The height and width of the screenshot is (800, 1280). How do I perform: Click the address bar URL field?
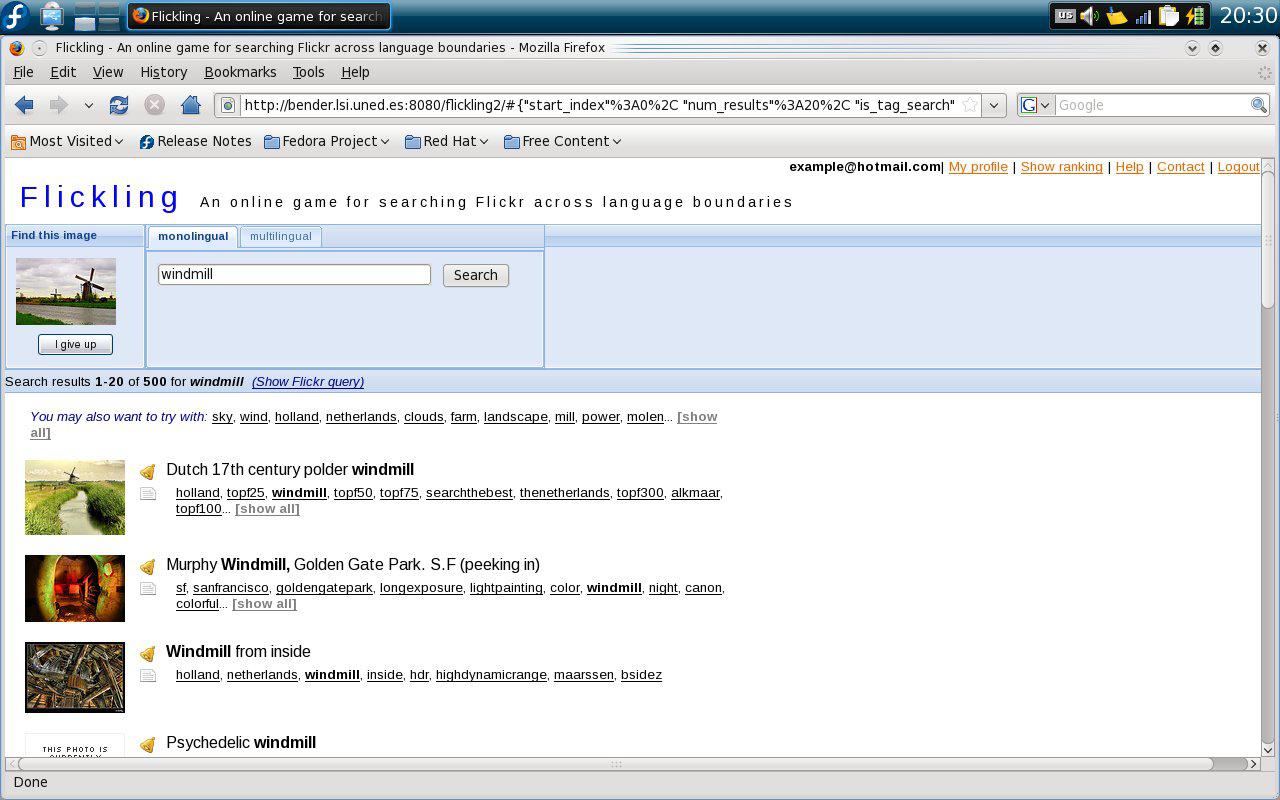pos(599,105)
